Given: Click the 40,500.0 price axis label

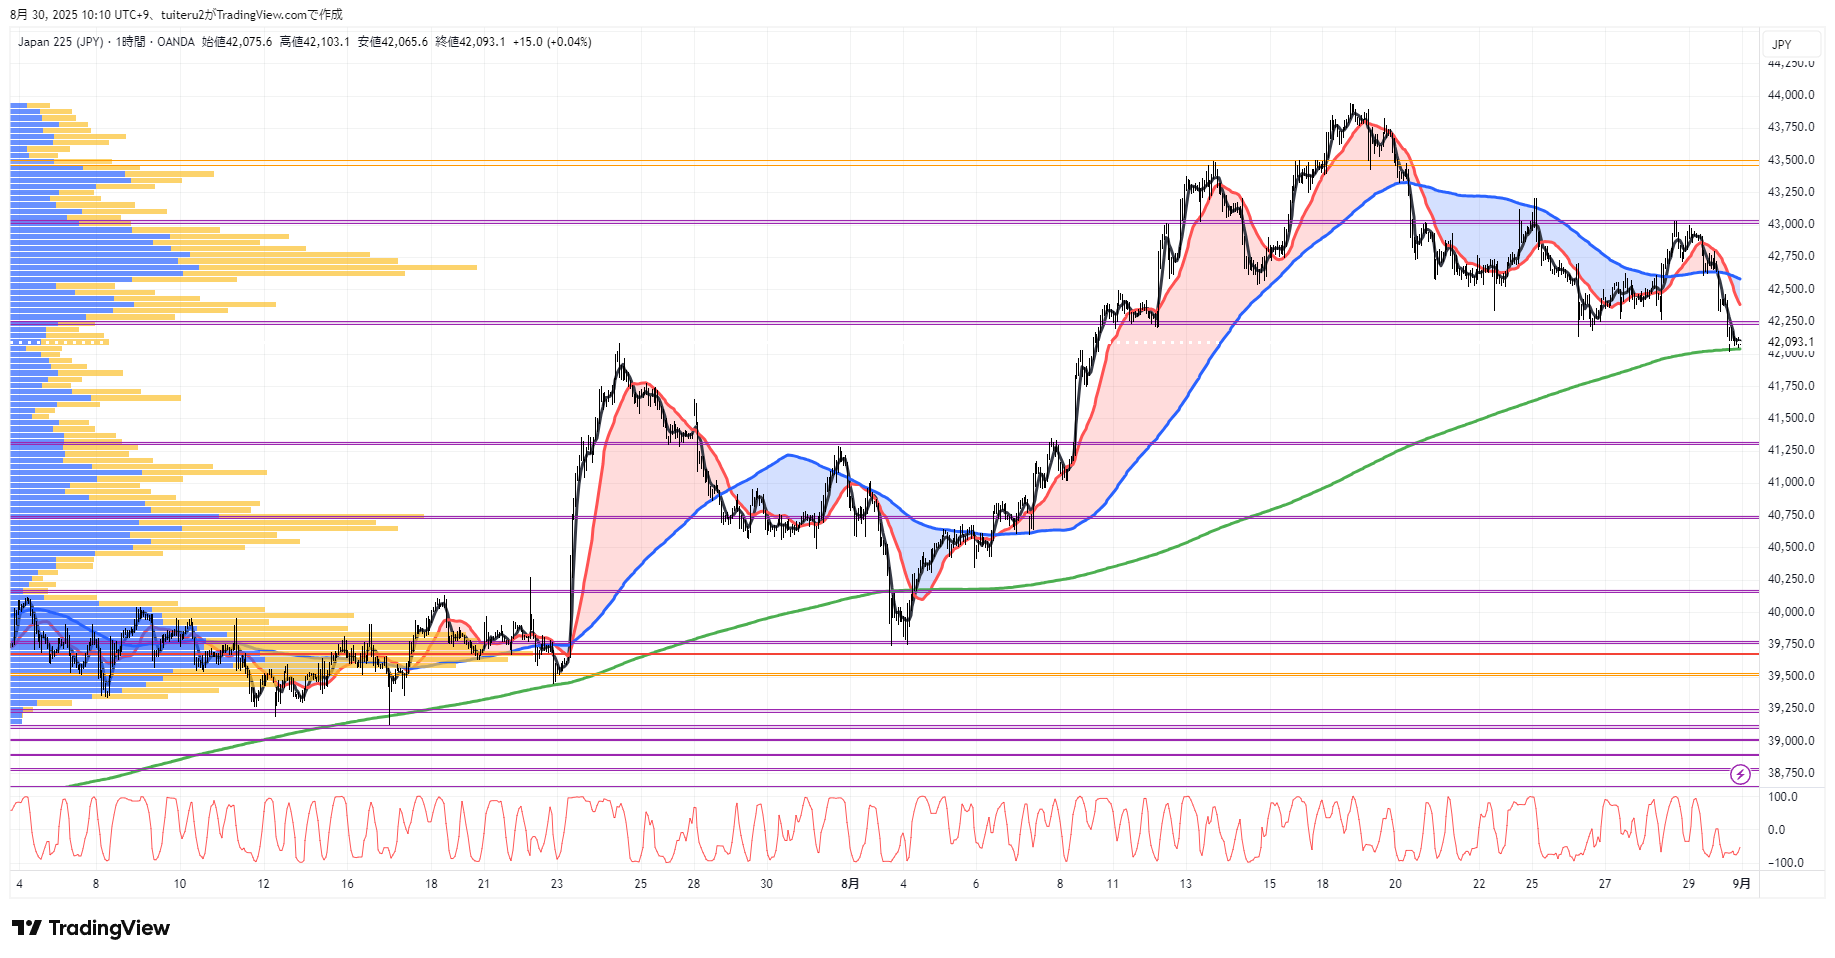Looking at the screenshot, I should 1791,547.
